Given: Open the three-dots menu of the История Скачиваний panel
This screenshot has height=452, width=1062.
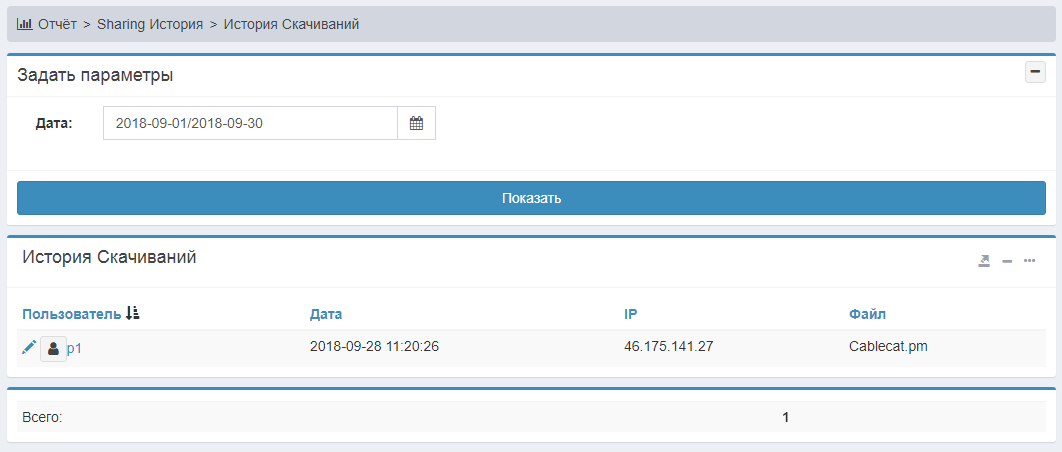Looking at the screenshot, I should [x=1030, y=261].
